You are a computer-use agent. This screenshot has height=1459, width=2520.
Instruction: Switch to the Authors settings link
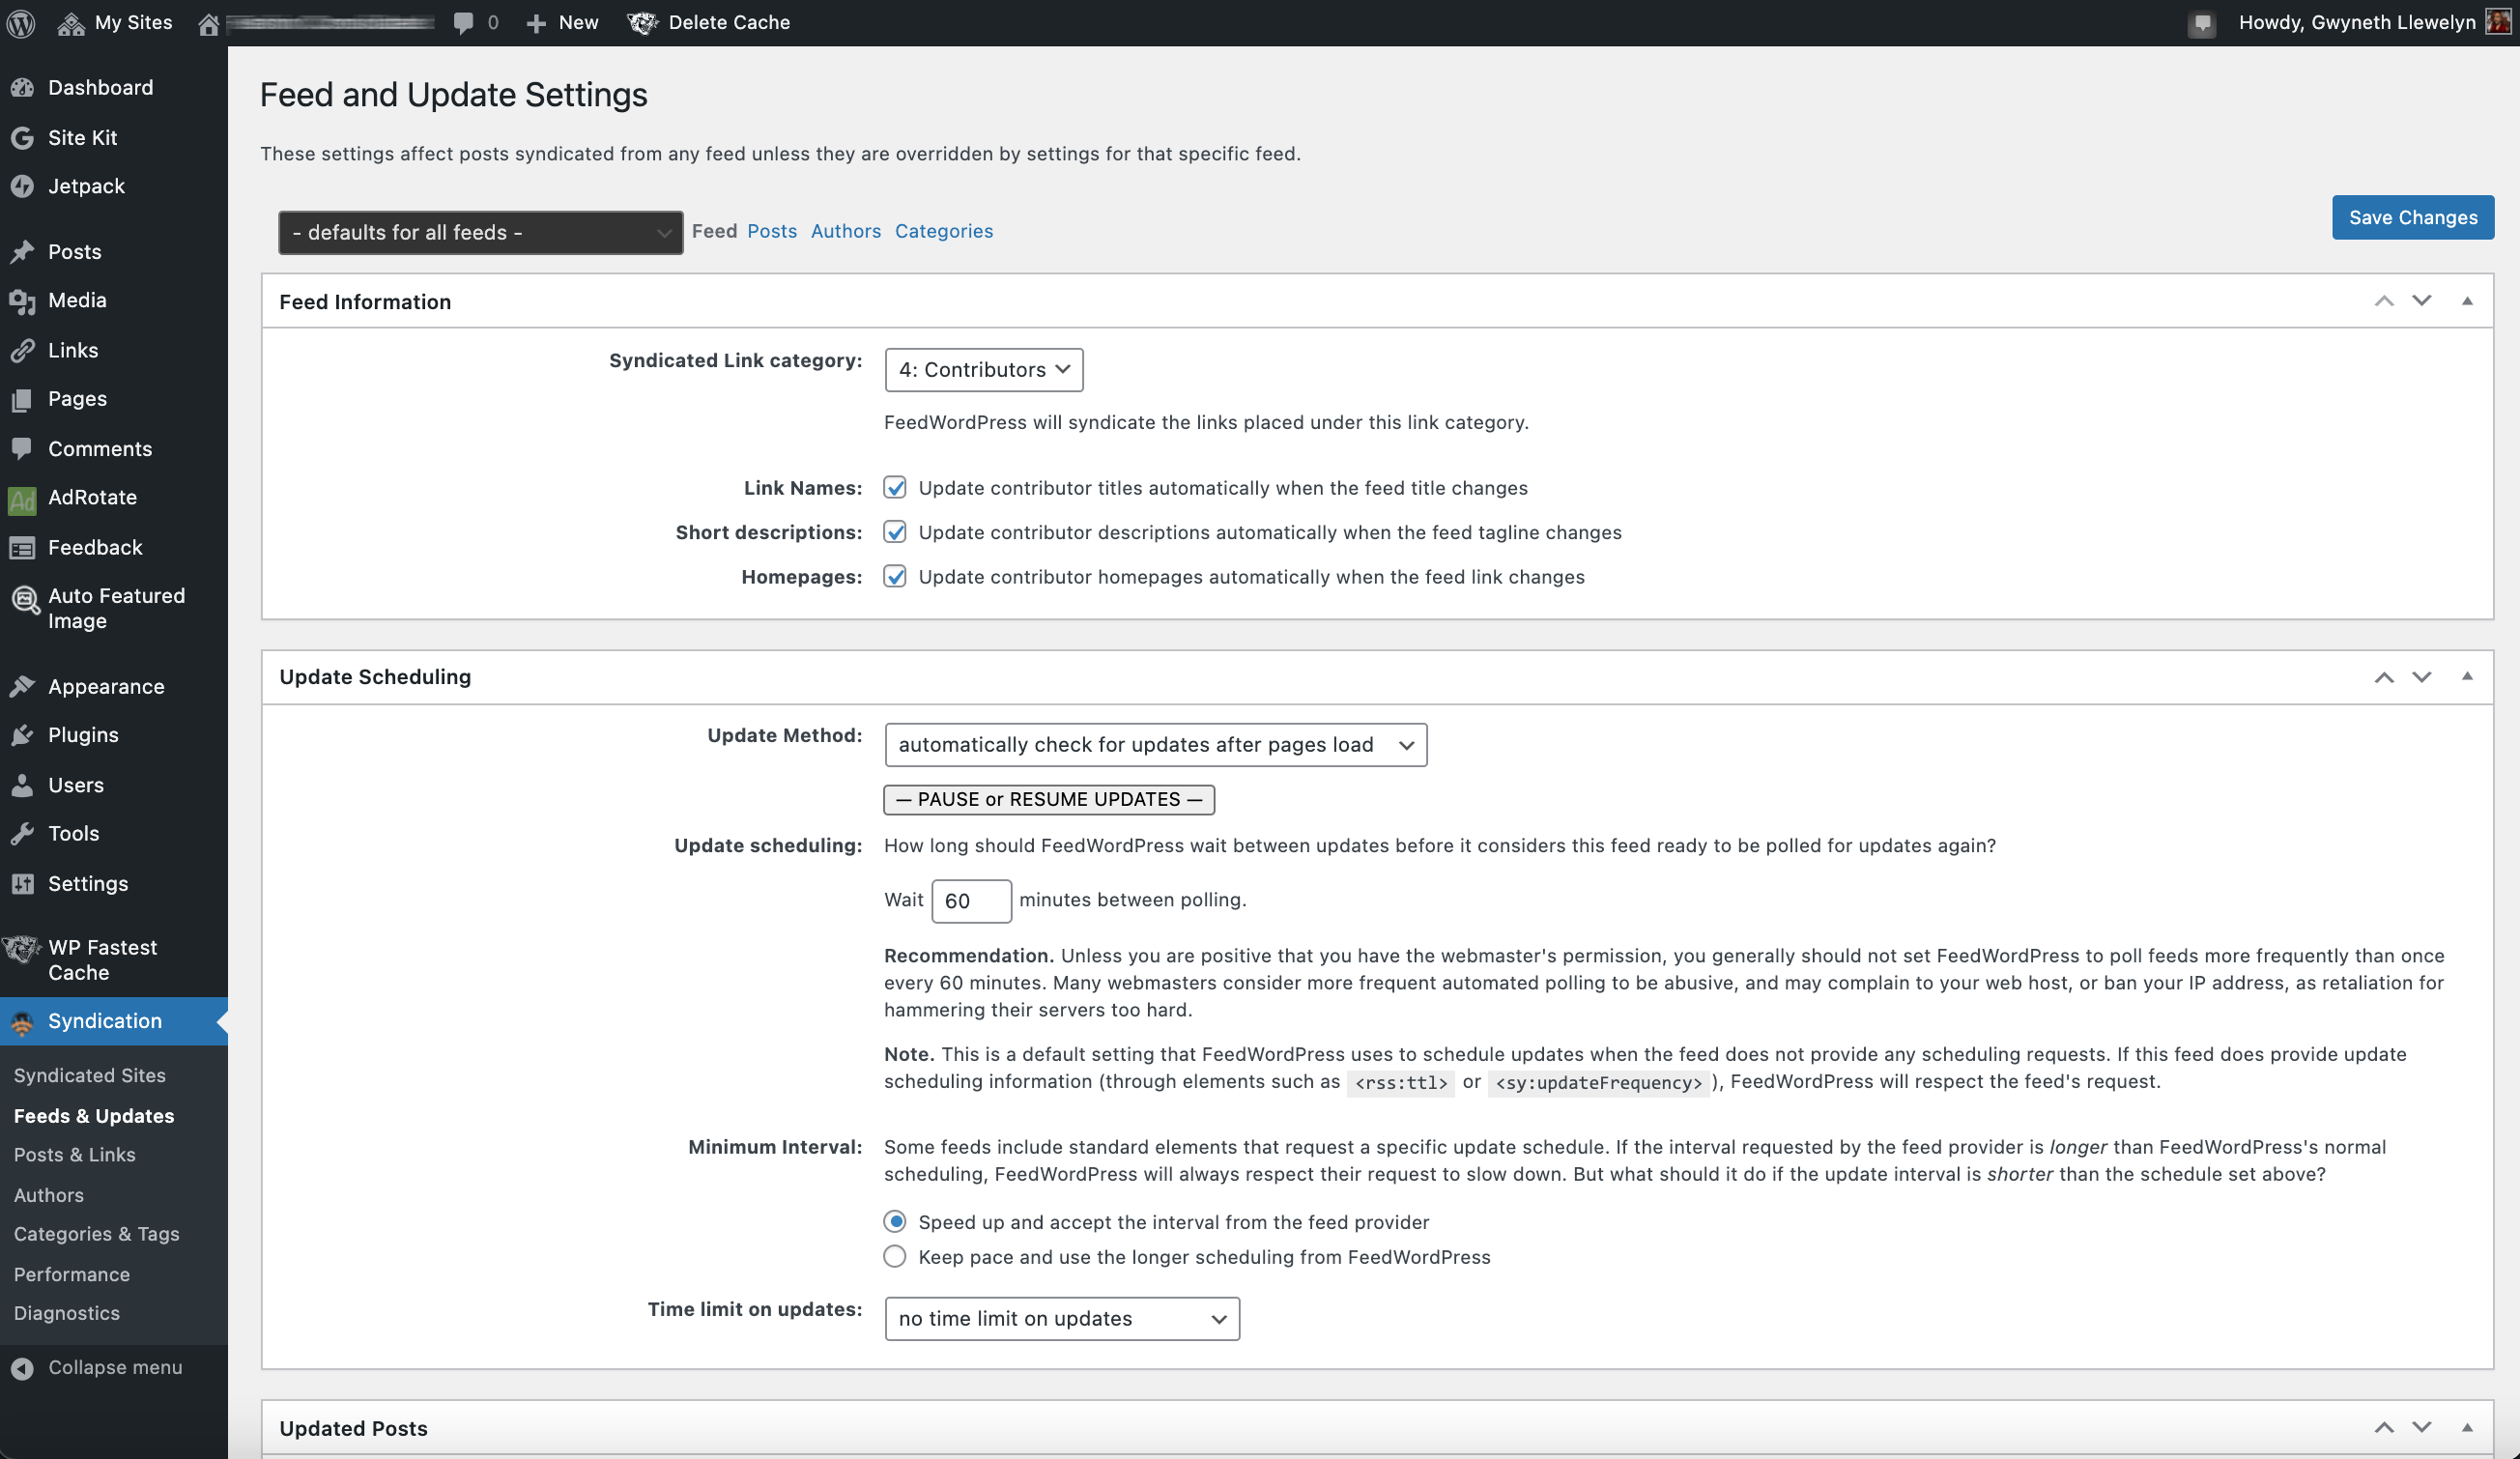pyautogui.click(x=846, y=231)
